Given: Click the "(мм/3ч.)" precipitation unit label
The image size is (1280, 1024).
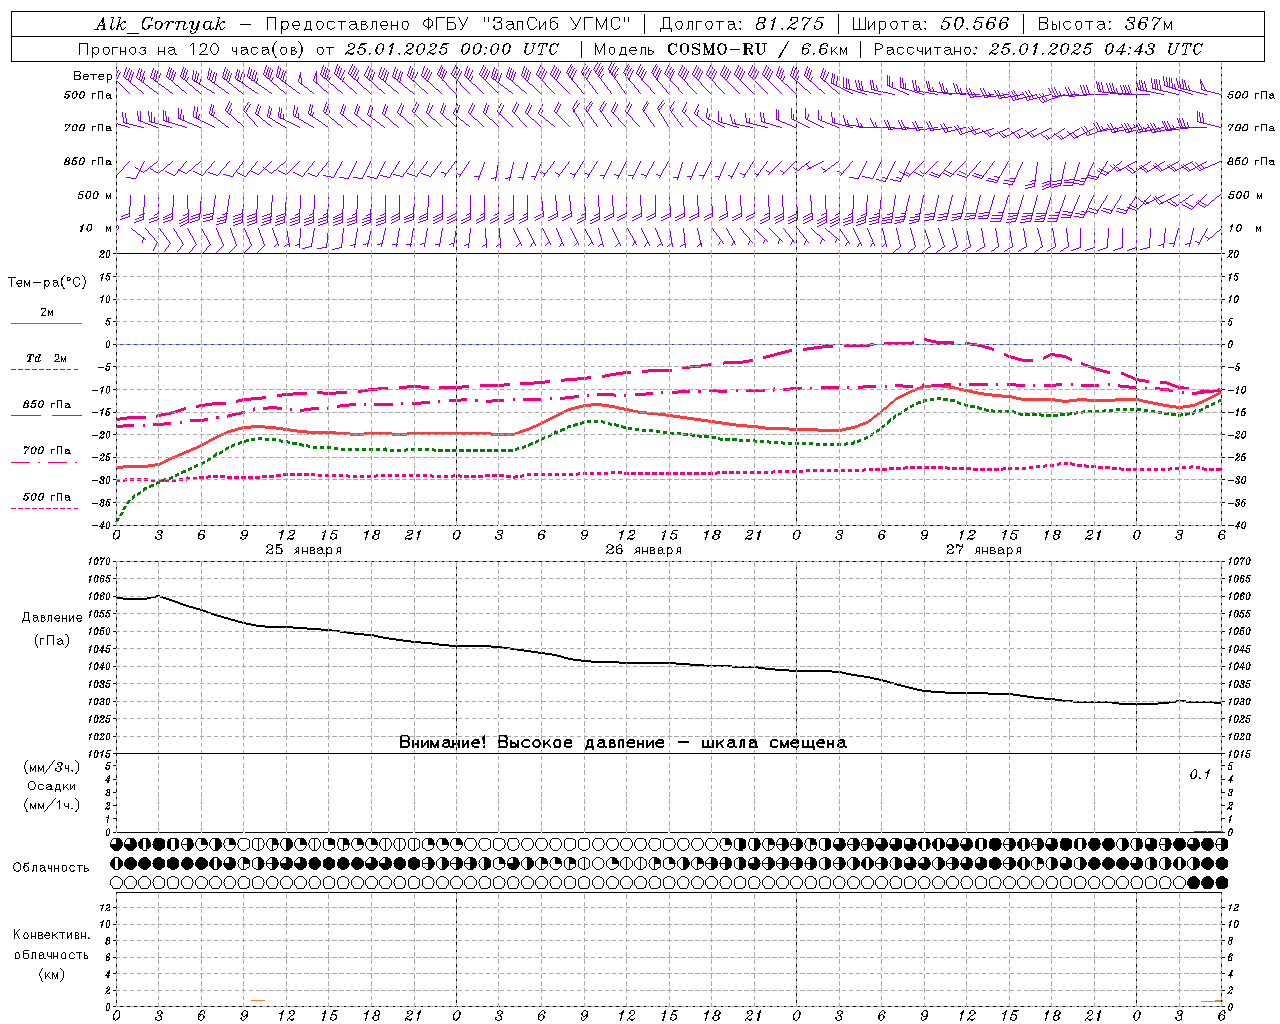Looking at the screenshot, I should click(x=52, y=767).
